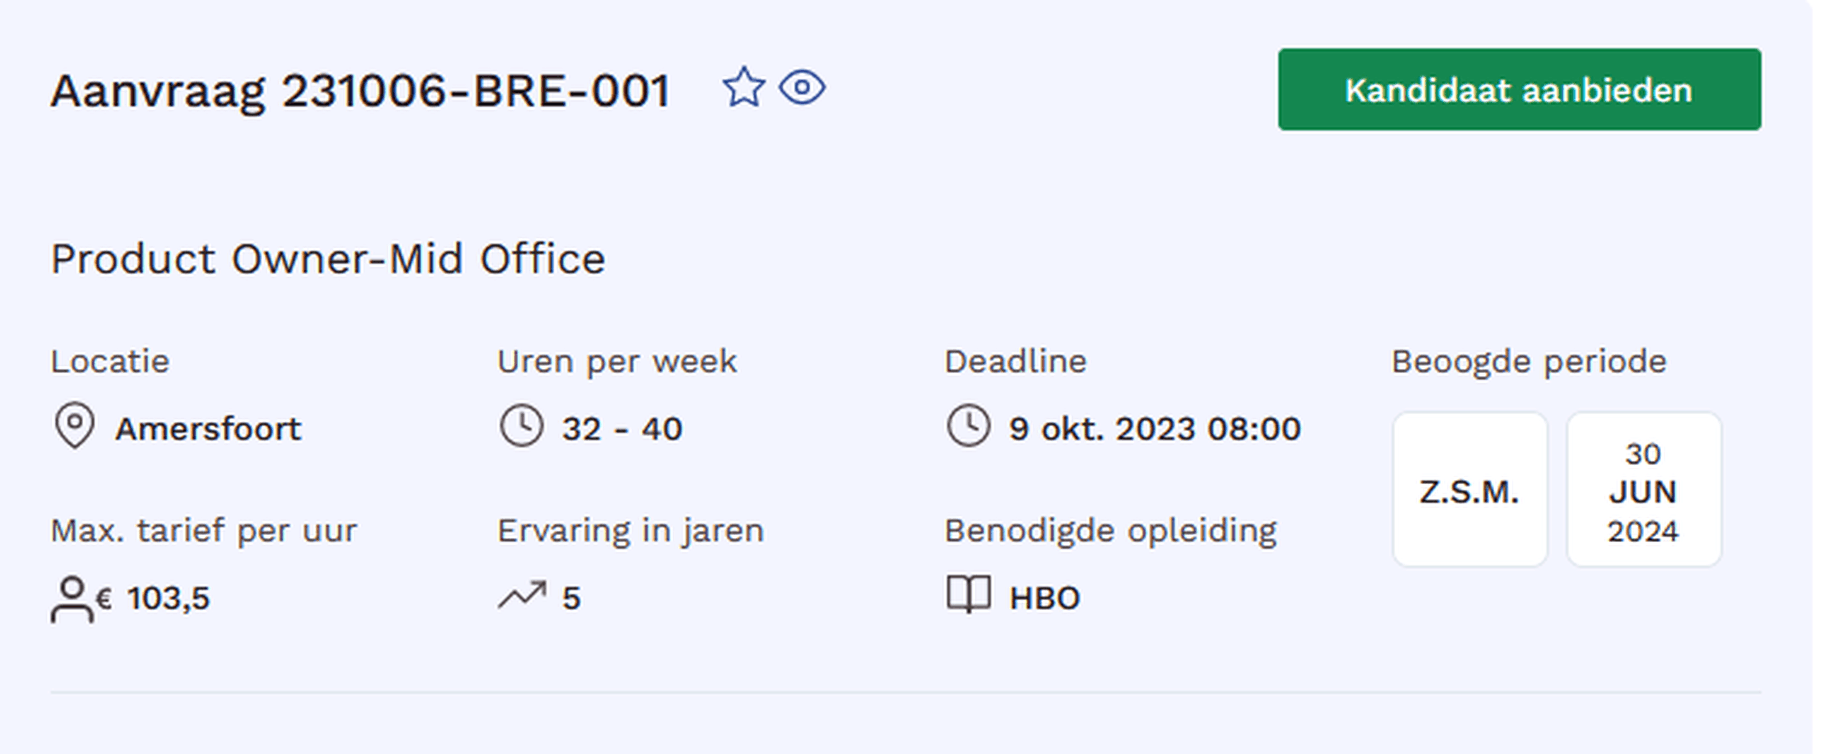Click the deadline clock icon
Viewport: 1822px width, 754px height.
pyautogui.click(x=968, y=427)
